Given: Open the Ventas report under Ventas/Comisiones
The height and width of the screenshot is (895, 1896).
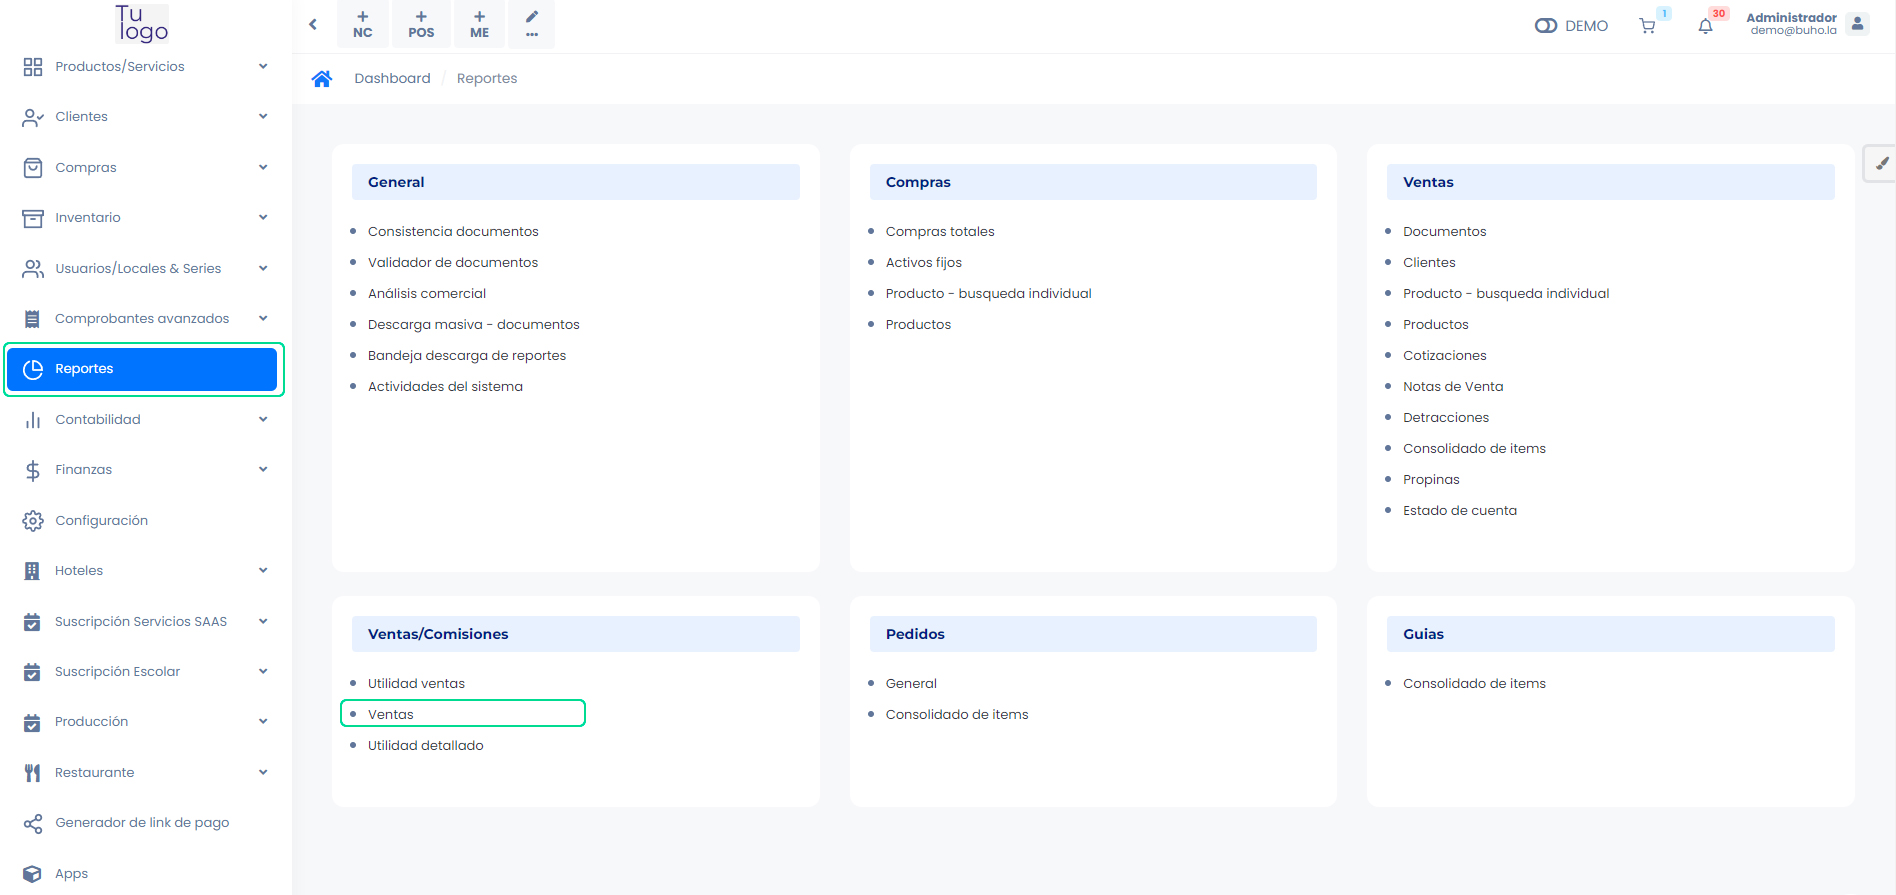Looking at the screenshot, I should pos(391,714).
